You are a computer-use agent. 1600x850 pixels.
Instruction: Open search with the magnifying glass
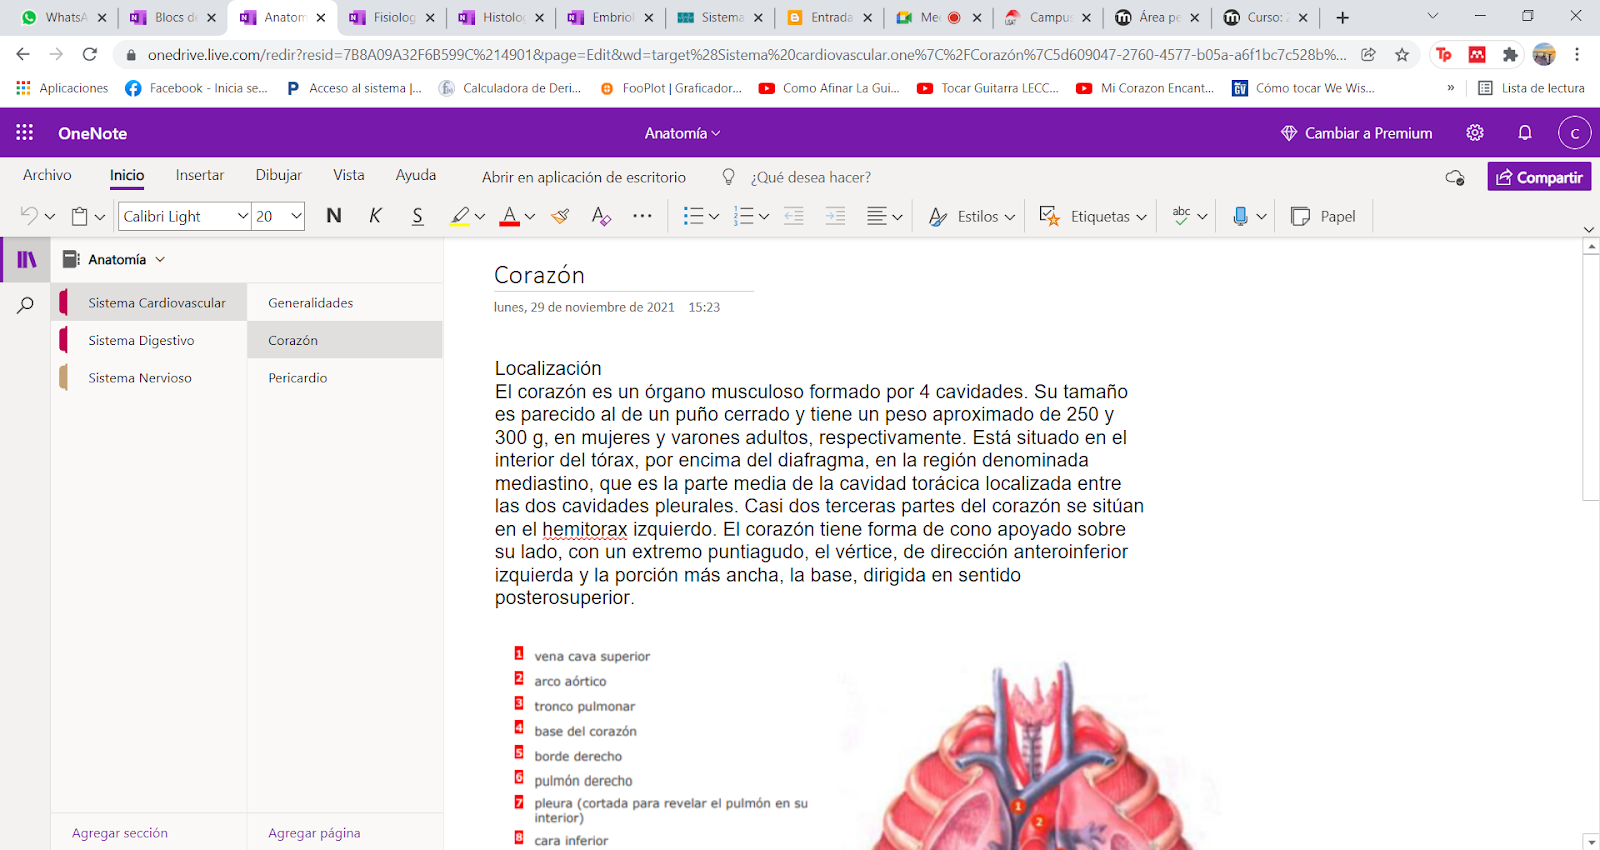pos(26,305)
